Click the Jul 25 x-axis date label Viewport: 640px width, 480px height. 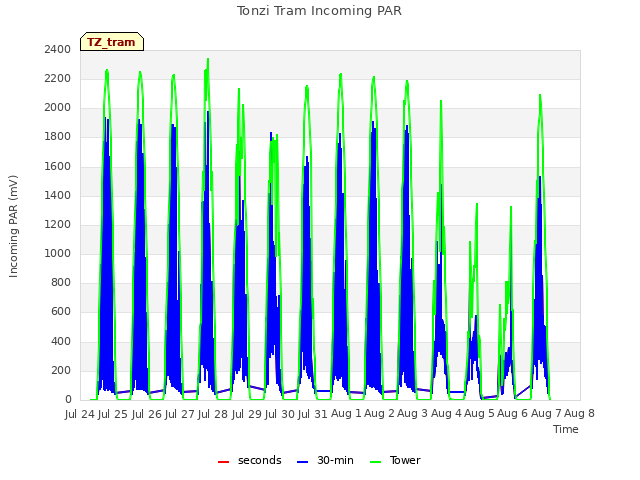tap(113, 414)
